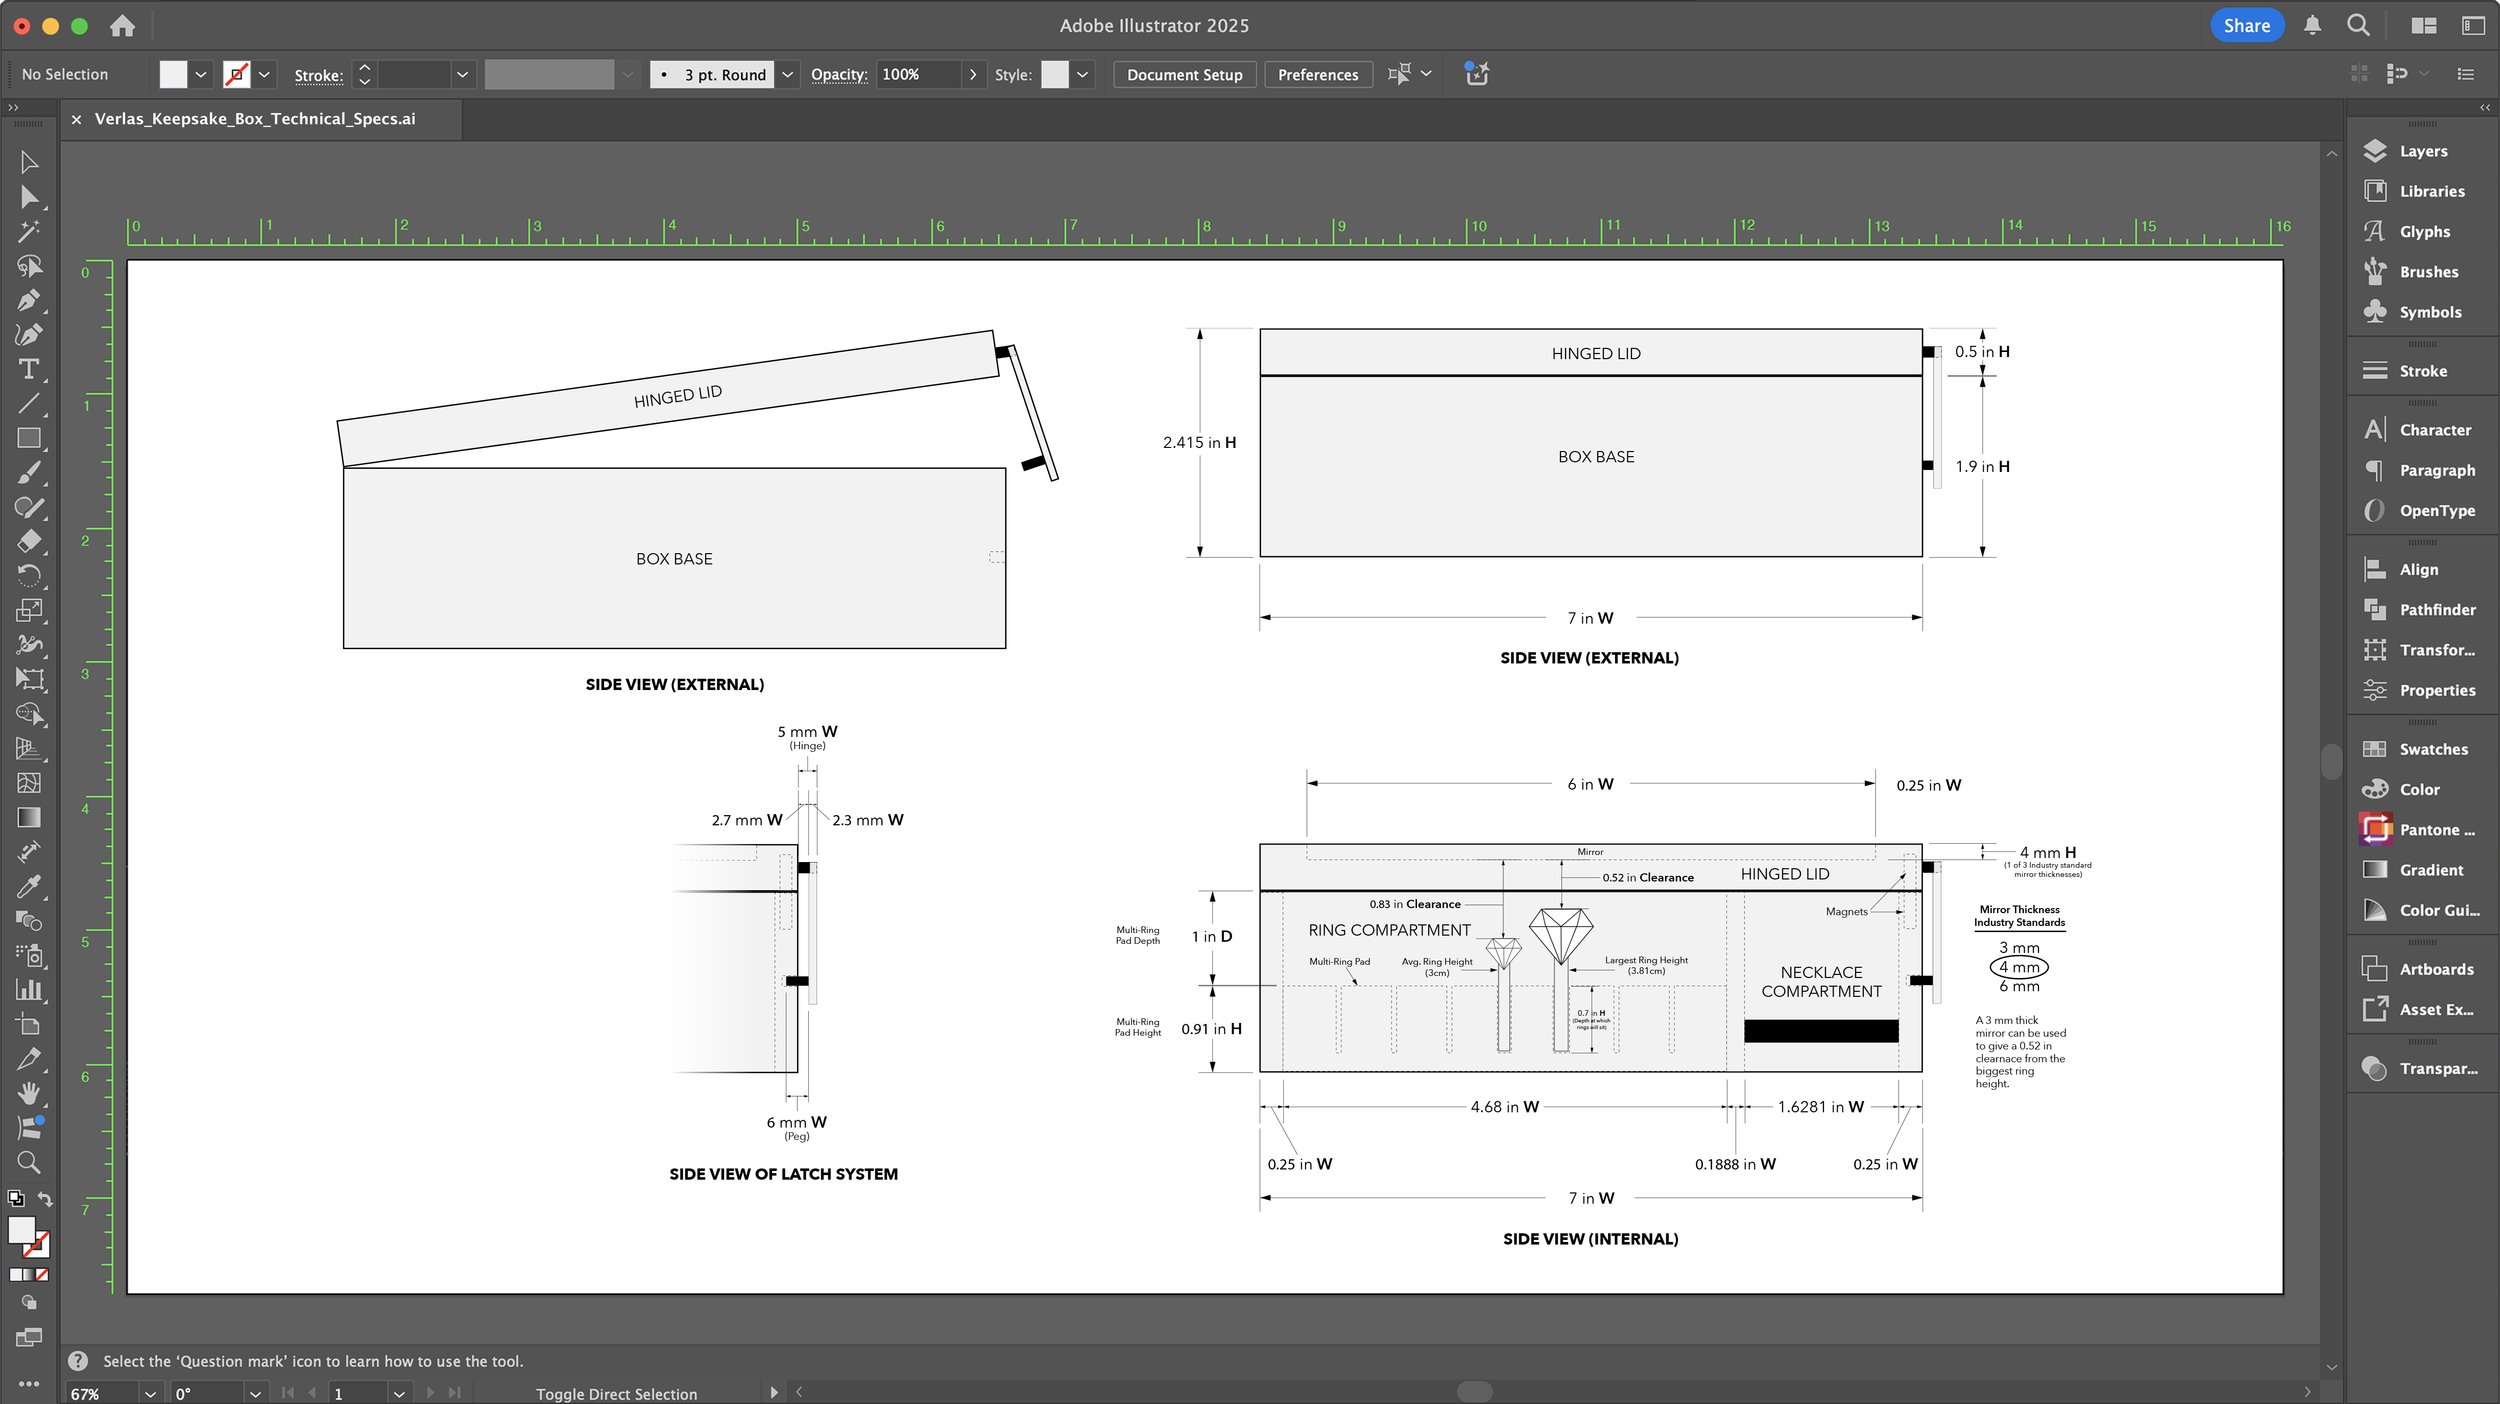
Task: Select the Gradient tool
Action: pyautogui.click(x=29, y=817)
